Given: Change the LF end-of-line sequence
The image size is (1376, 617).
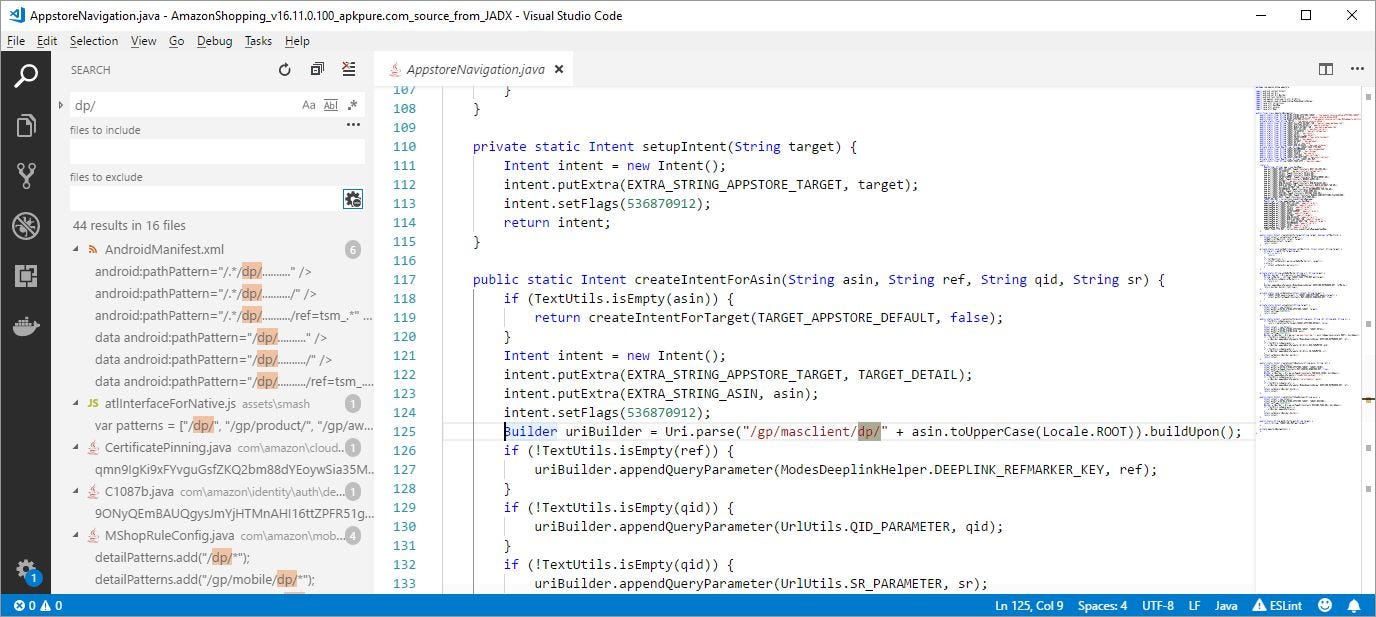Looking at the screenshot, I should (x=1194, y=605).
